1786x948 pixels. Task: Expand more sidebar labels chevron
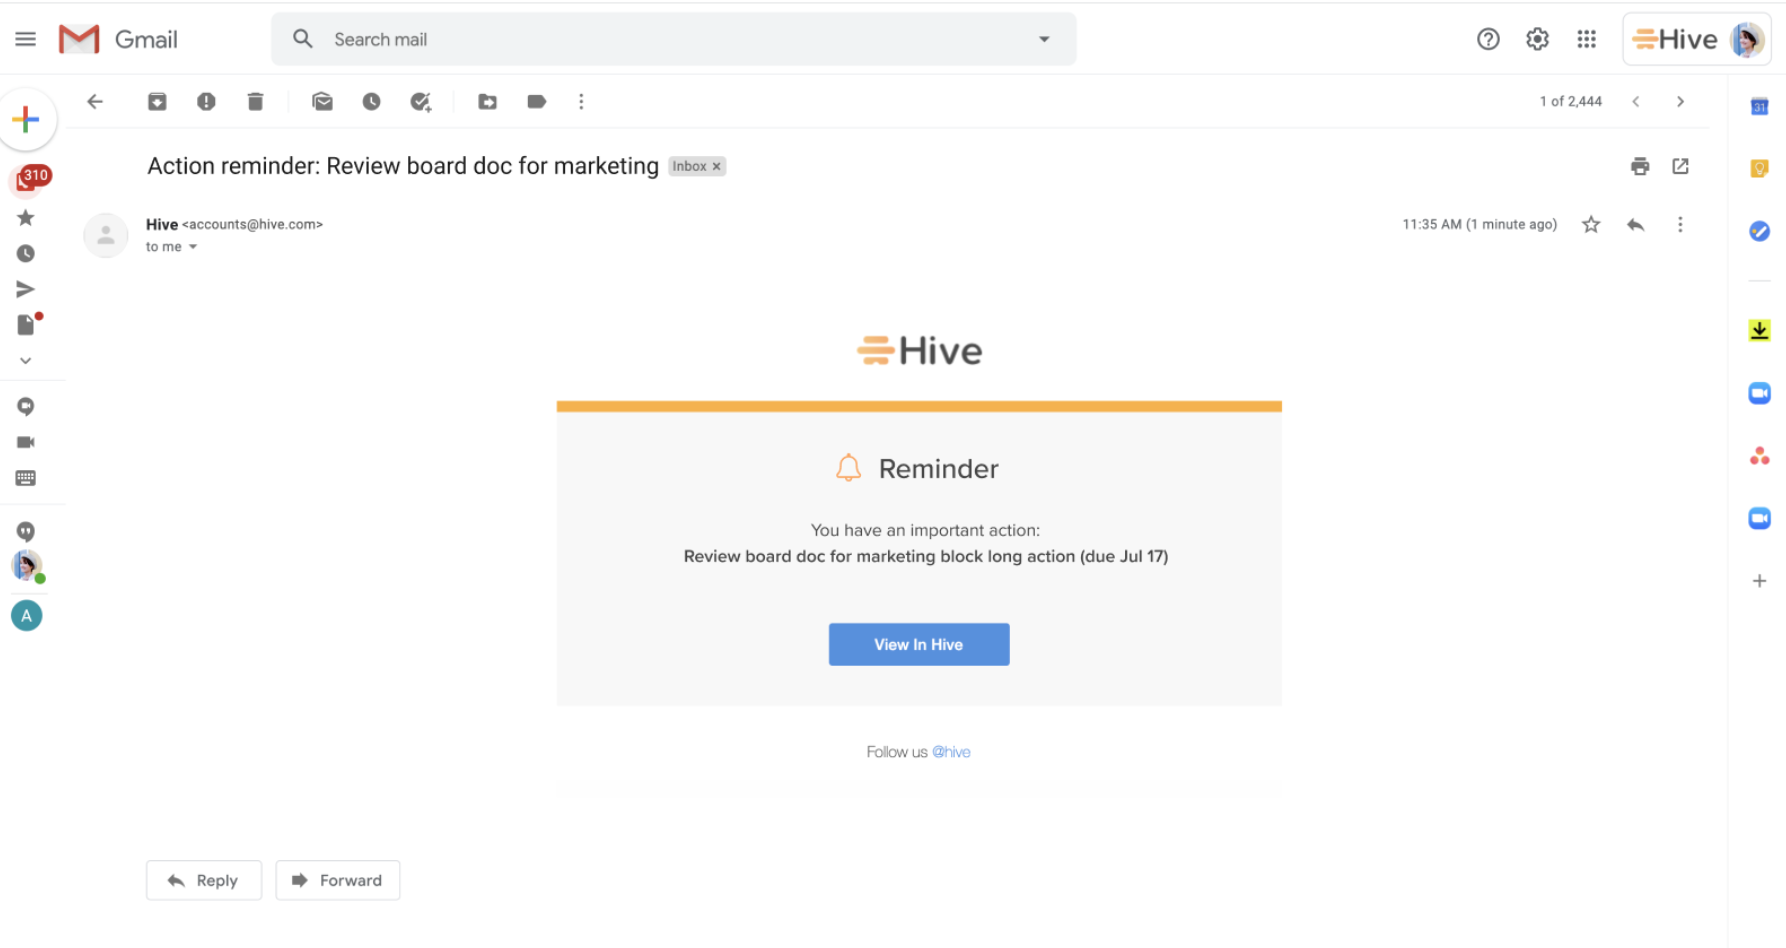point(26,360)
